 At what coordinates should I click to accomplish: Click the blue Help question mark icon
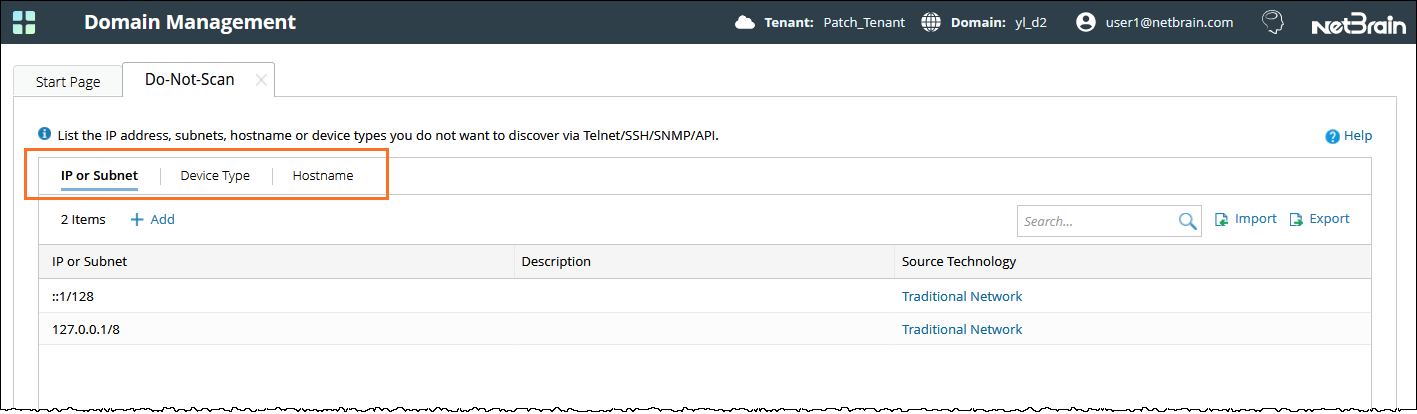[x=1332, y=137]
